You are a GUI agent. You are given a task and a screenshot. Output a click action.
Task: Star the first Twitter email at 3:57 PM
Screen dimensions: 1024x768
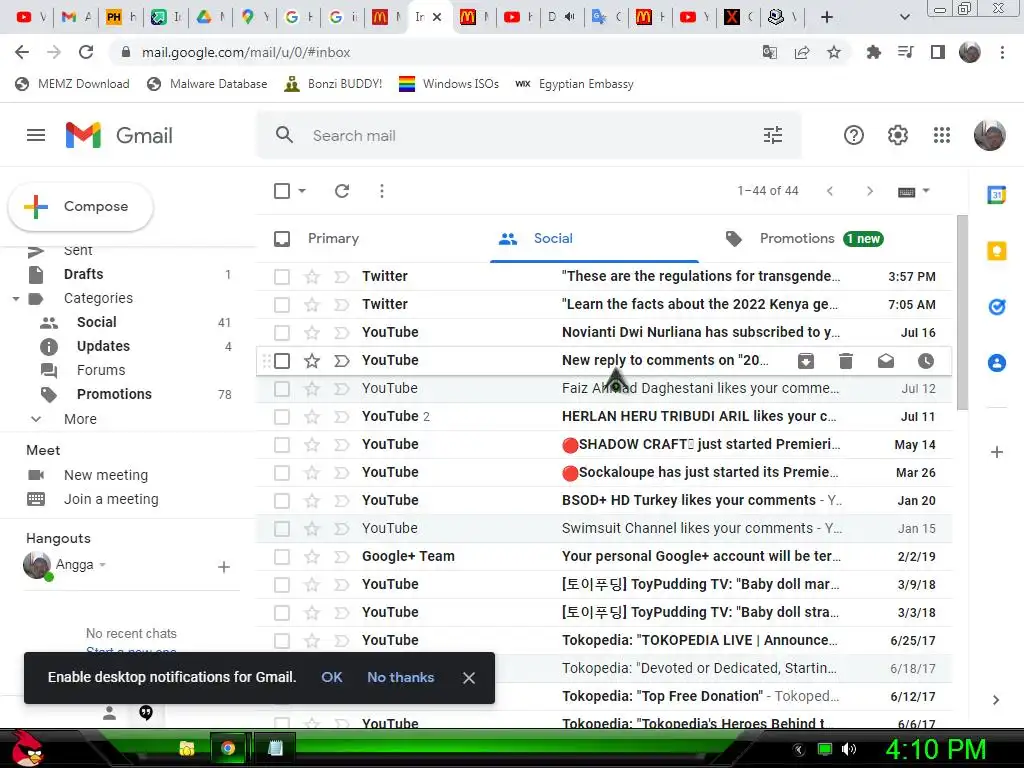pos(312,277)
